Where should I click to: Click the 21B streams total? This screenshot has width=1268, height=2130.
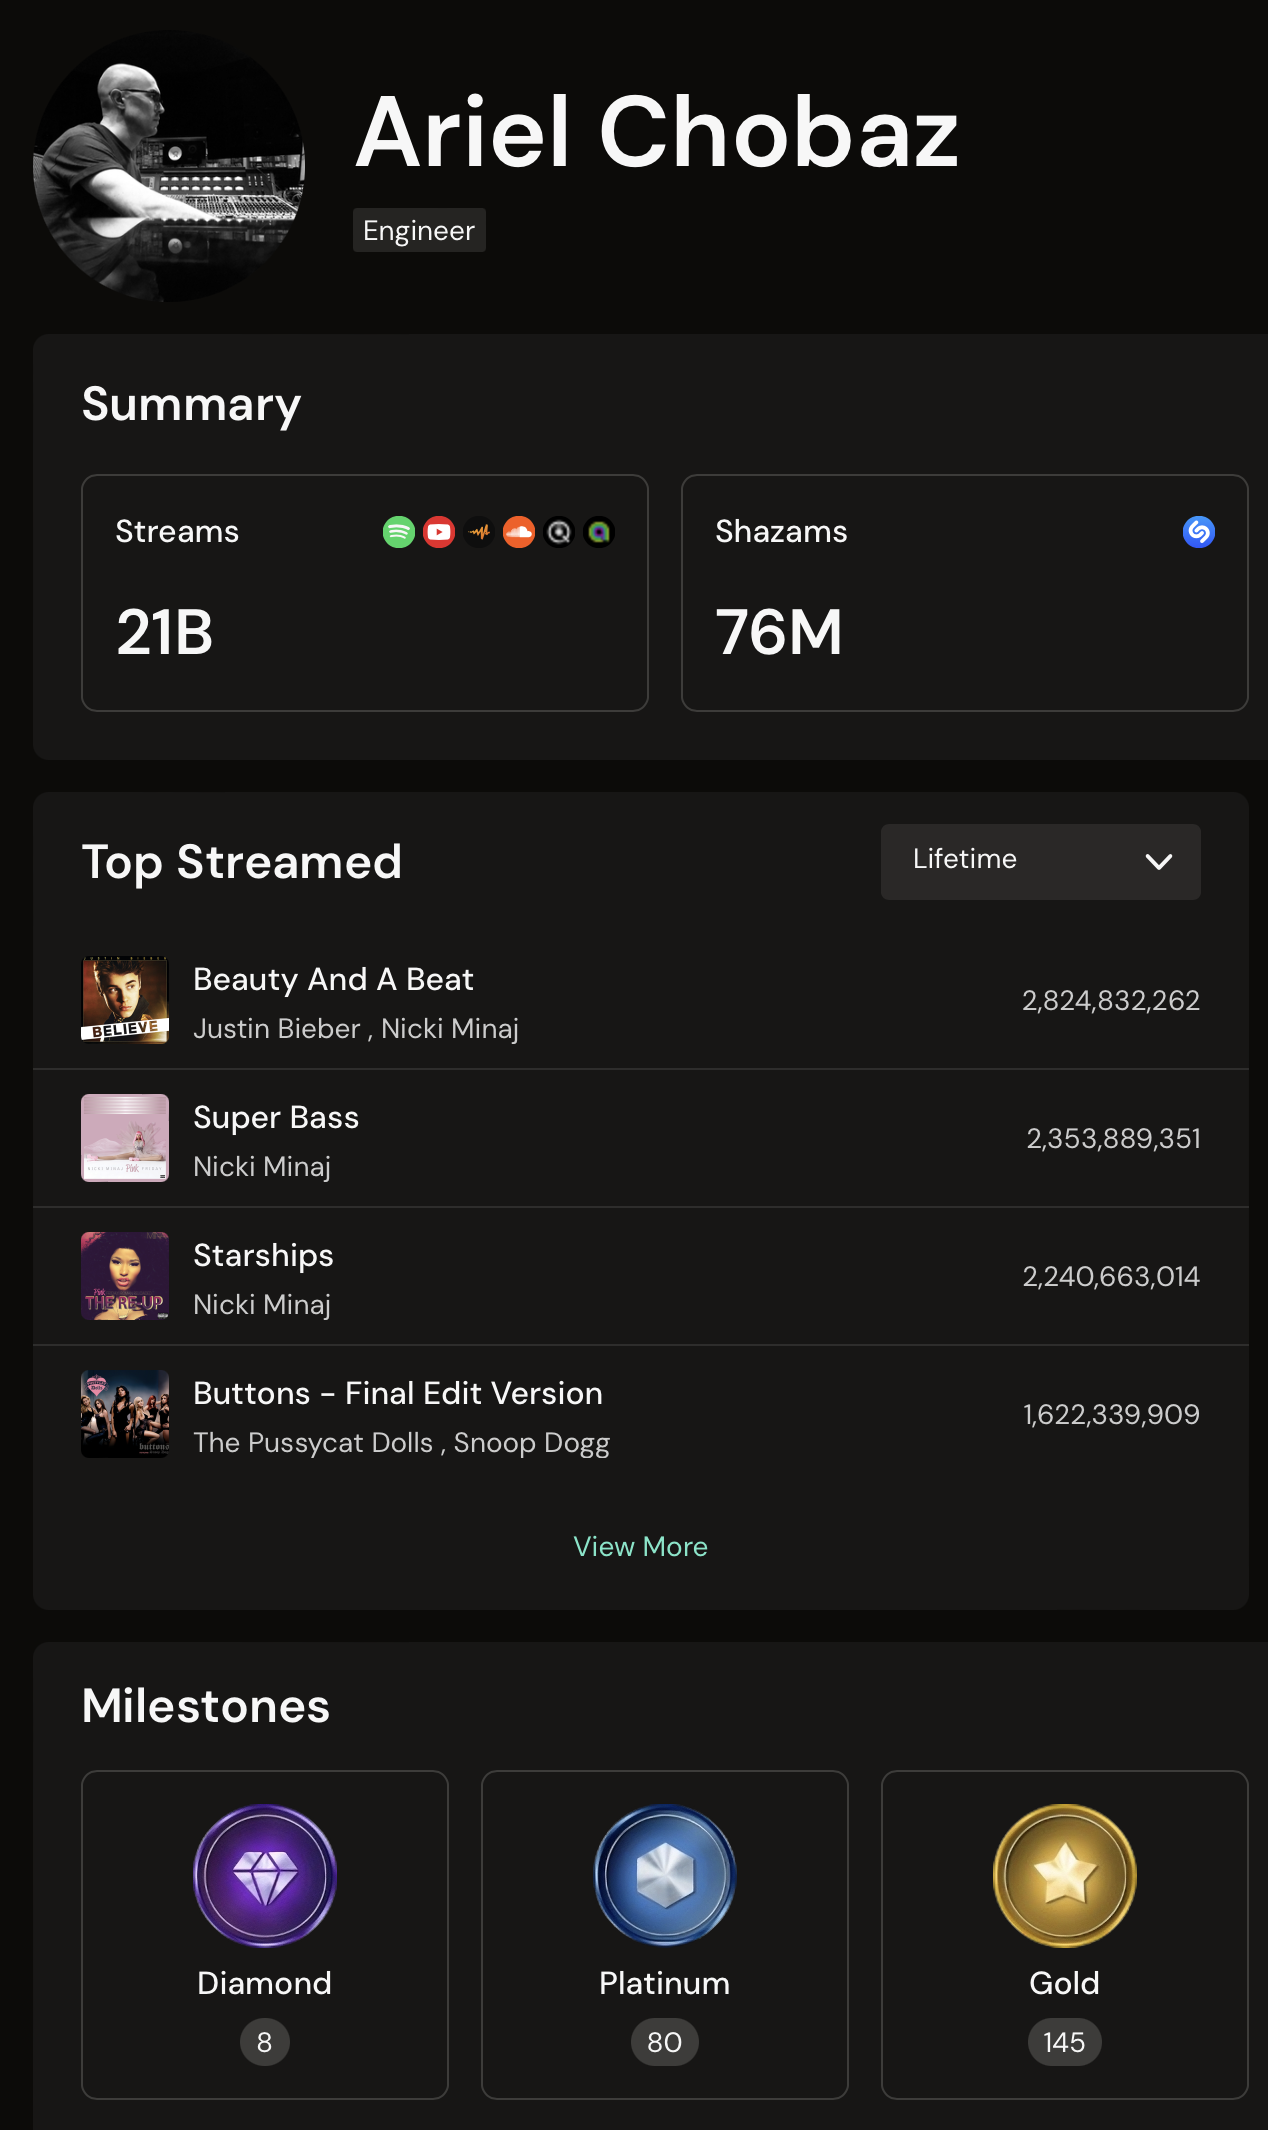(165, 633)
